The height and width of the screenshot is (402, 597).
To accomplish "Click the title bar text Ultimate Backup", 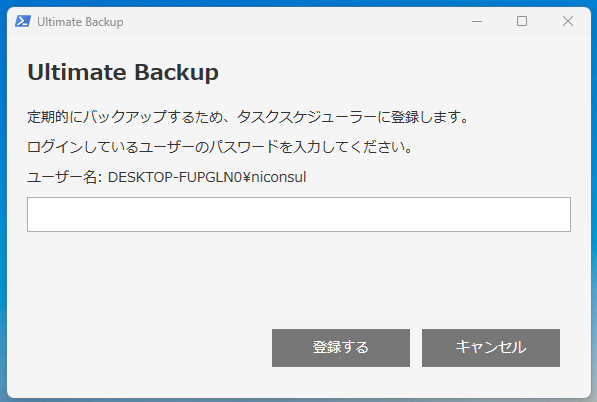I will click(80, 22).
